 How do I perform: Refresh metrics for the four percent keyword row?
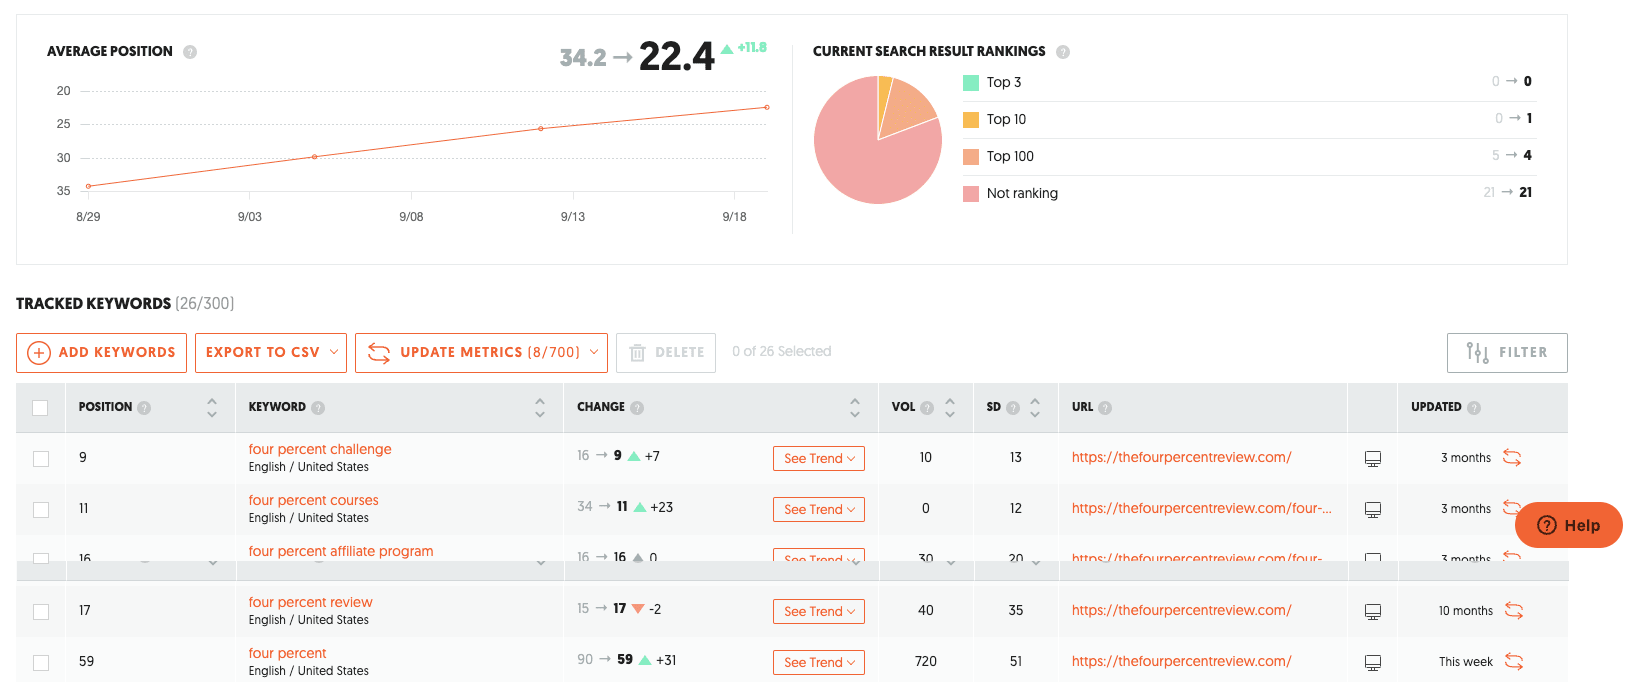[x=1514, y=662]
